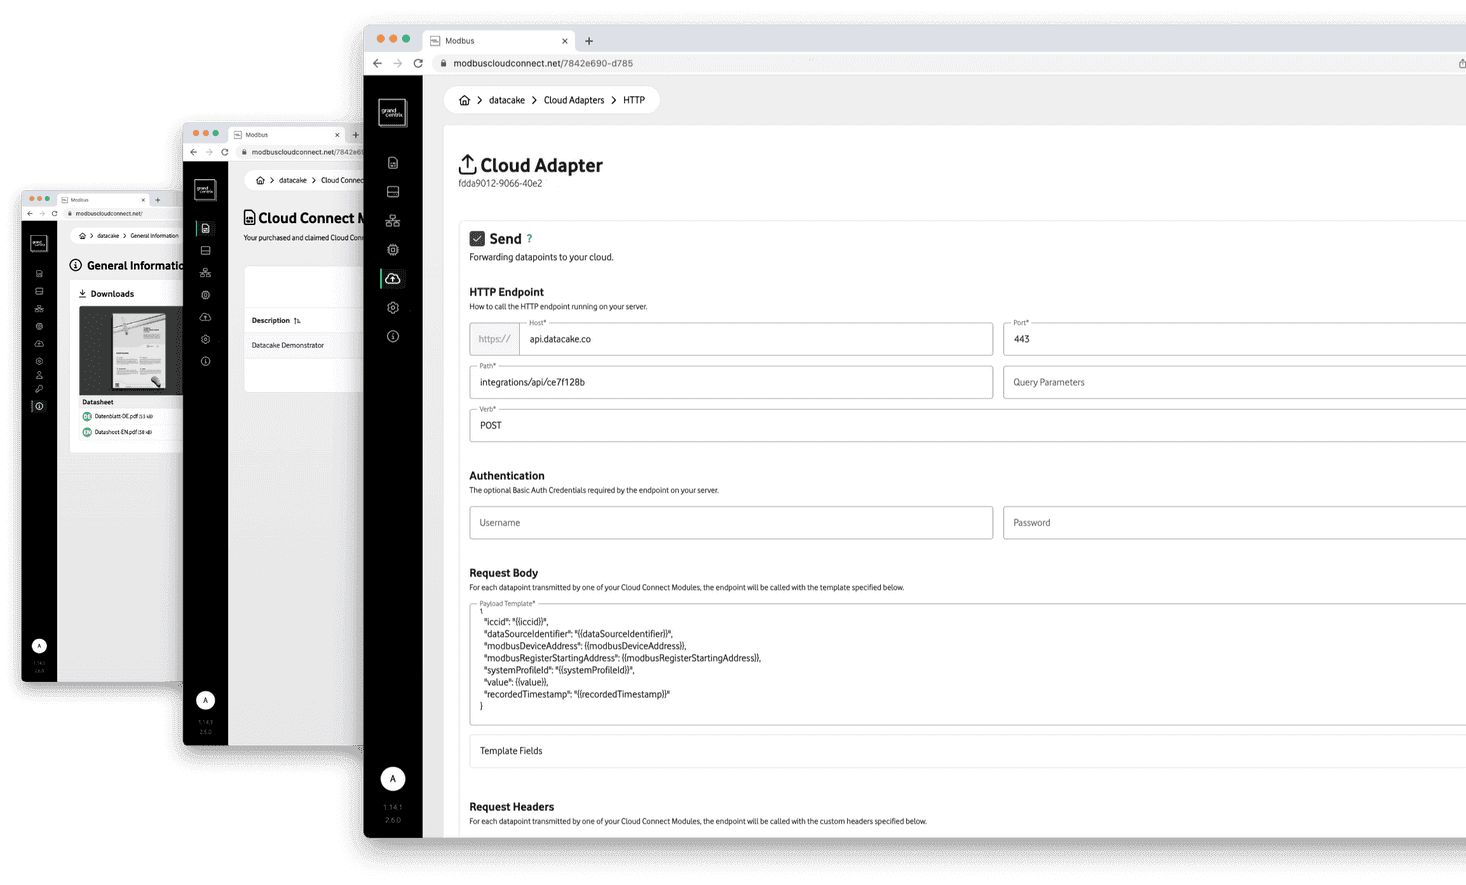The image size is (1466, 885).
Task: Click the cloud upload icon in middle window sidebar
Action: [205, 317]
